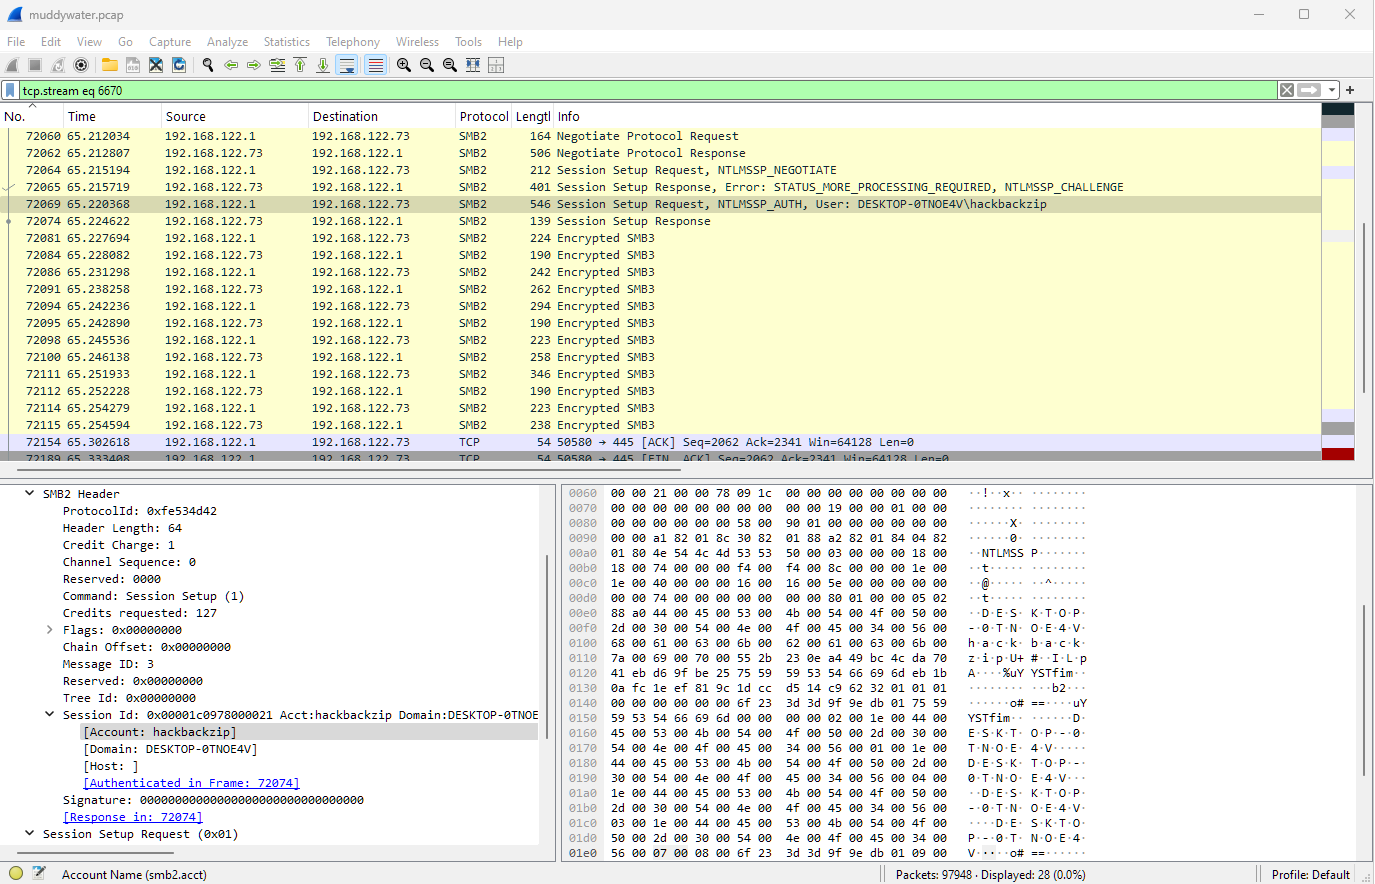Image resolution: width=1375 pixels, height=884 pixels.
Task: Open recent display filters dropdown
Action: point(1332,90)
